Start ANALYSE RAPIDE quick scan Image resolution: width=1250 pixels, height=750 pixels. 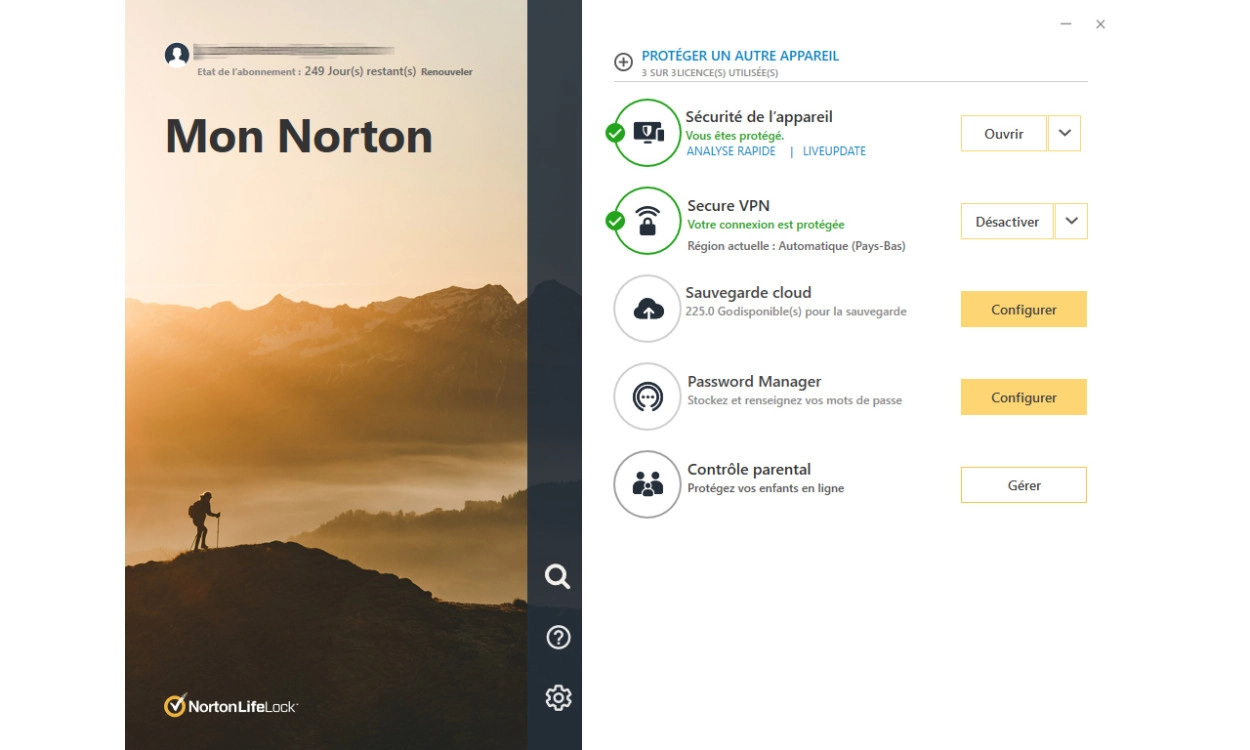pos(731,152)
